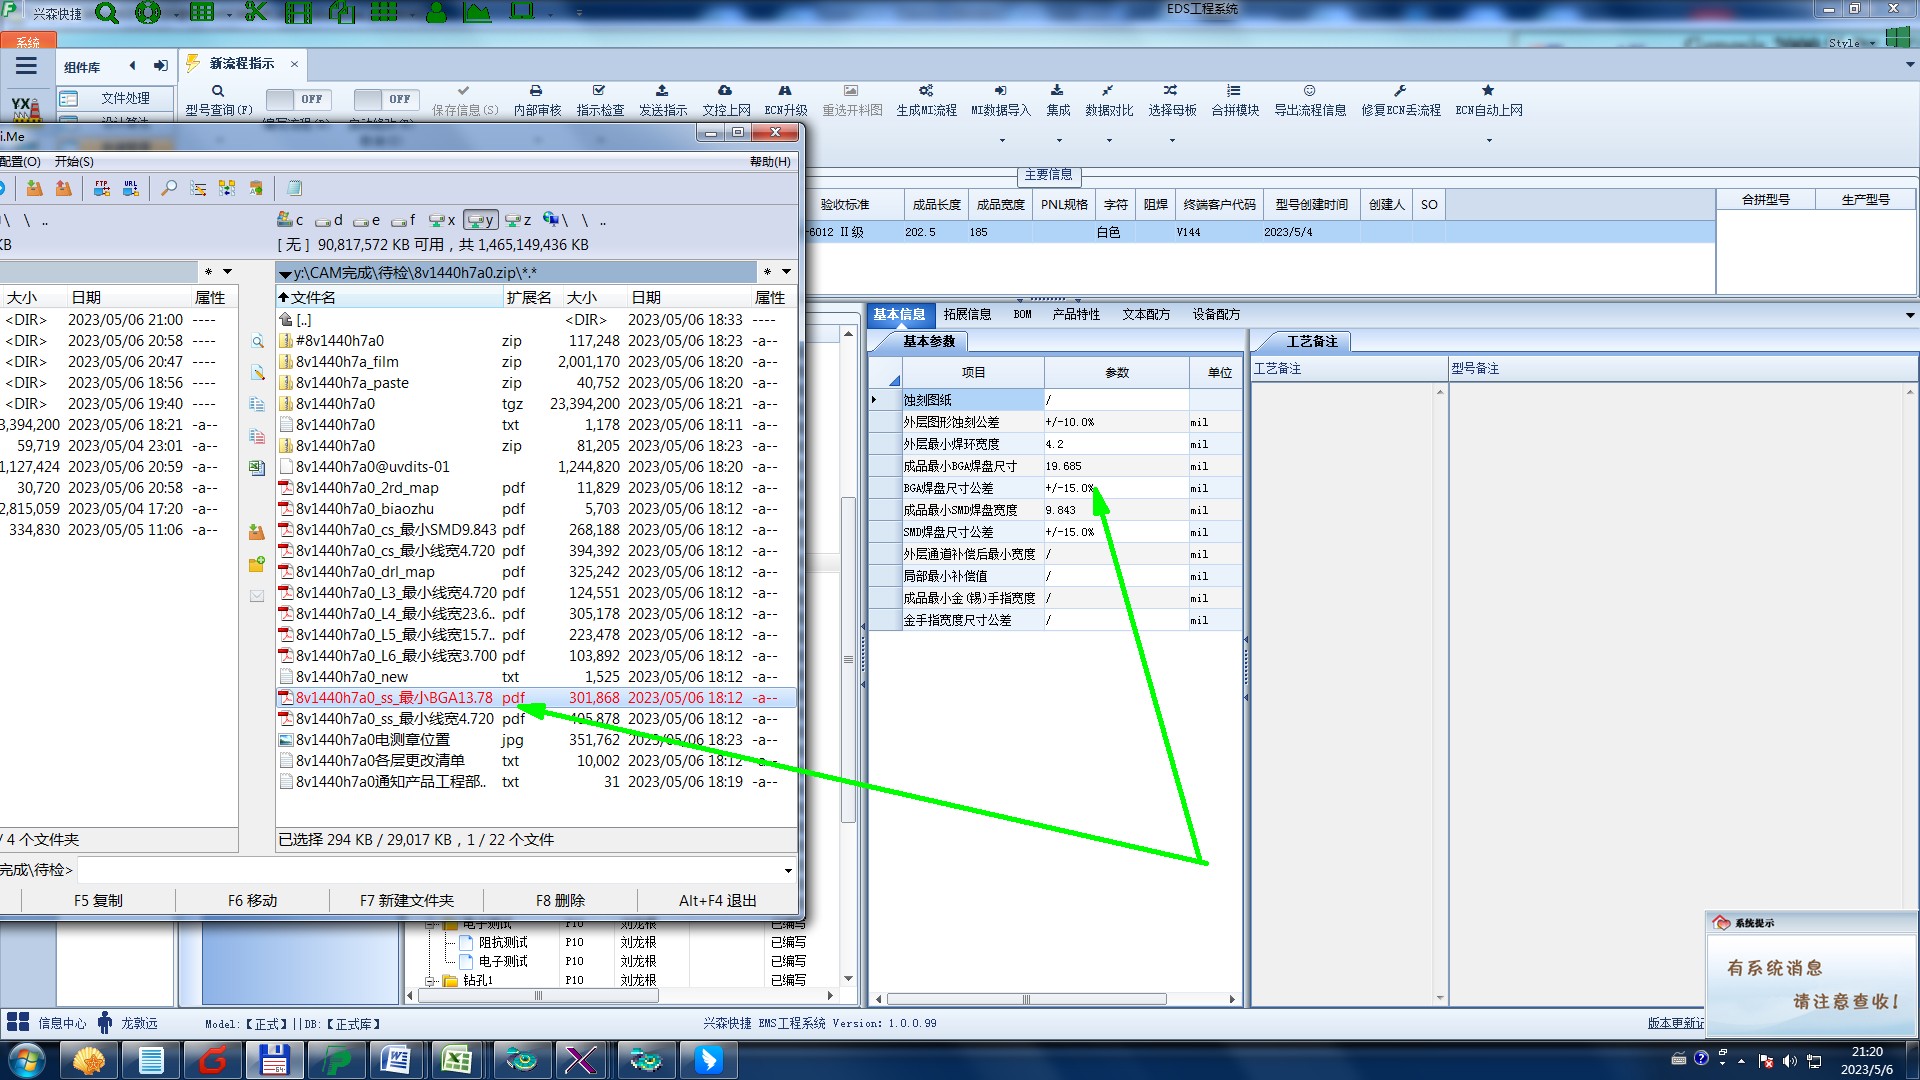Click the green area chart icon

tap(477, 12)
